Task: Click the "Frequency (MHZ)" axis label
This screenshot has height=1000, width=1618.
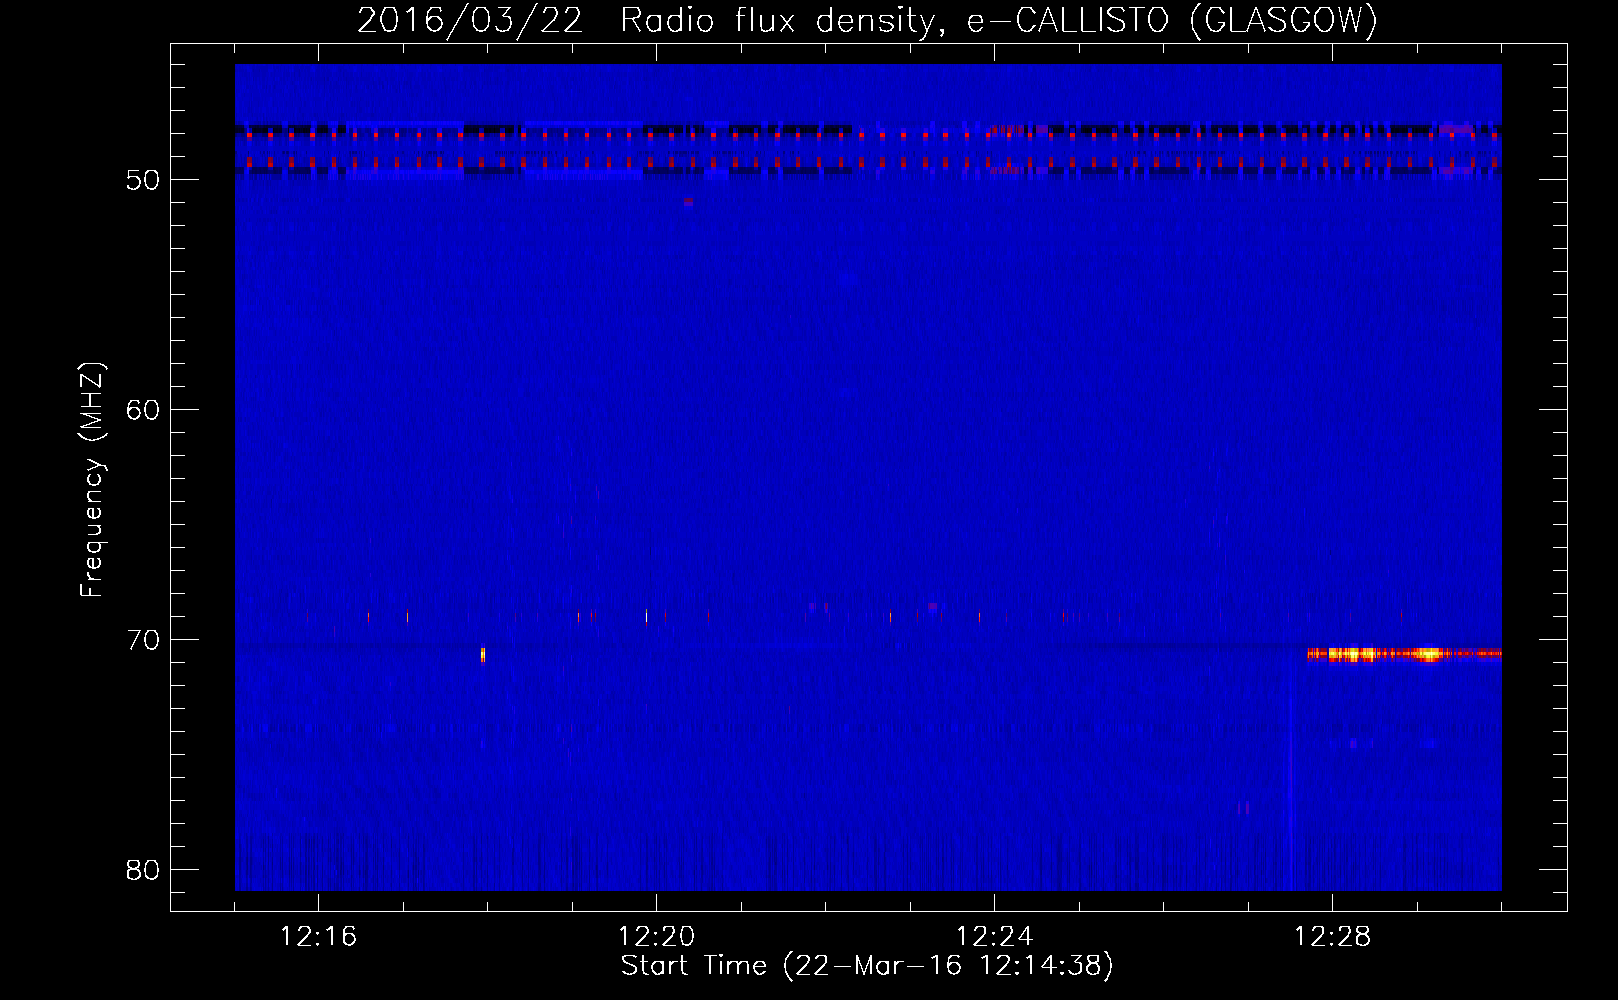Action: click(x=92, y=480)
